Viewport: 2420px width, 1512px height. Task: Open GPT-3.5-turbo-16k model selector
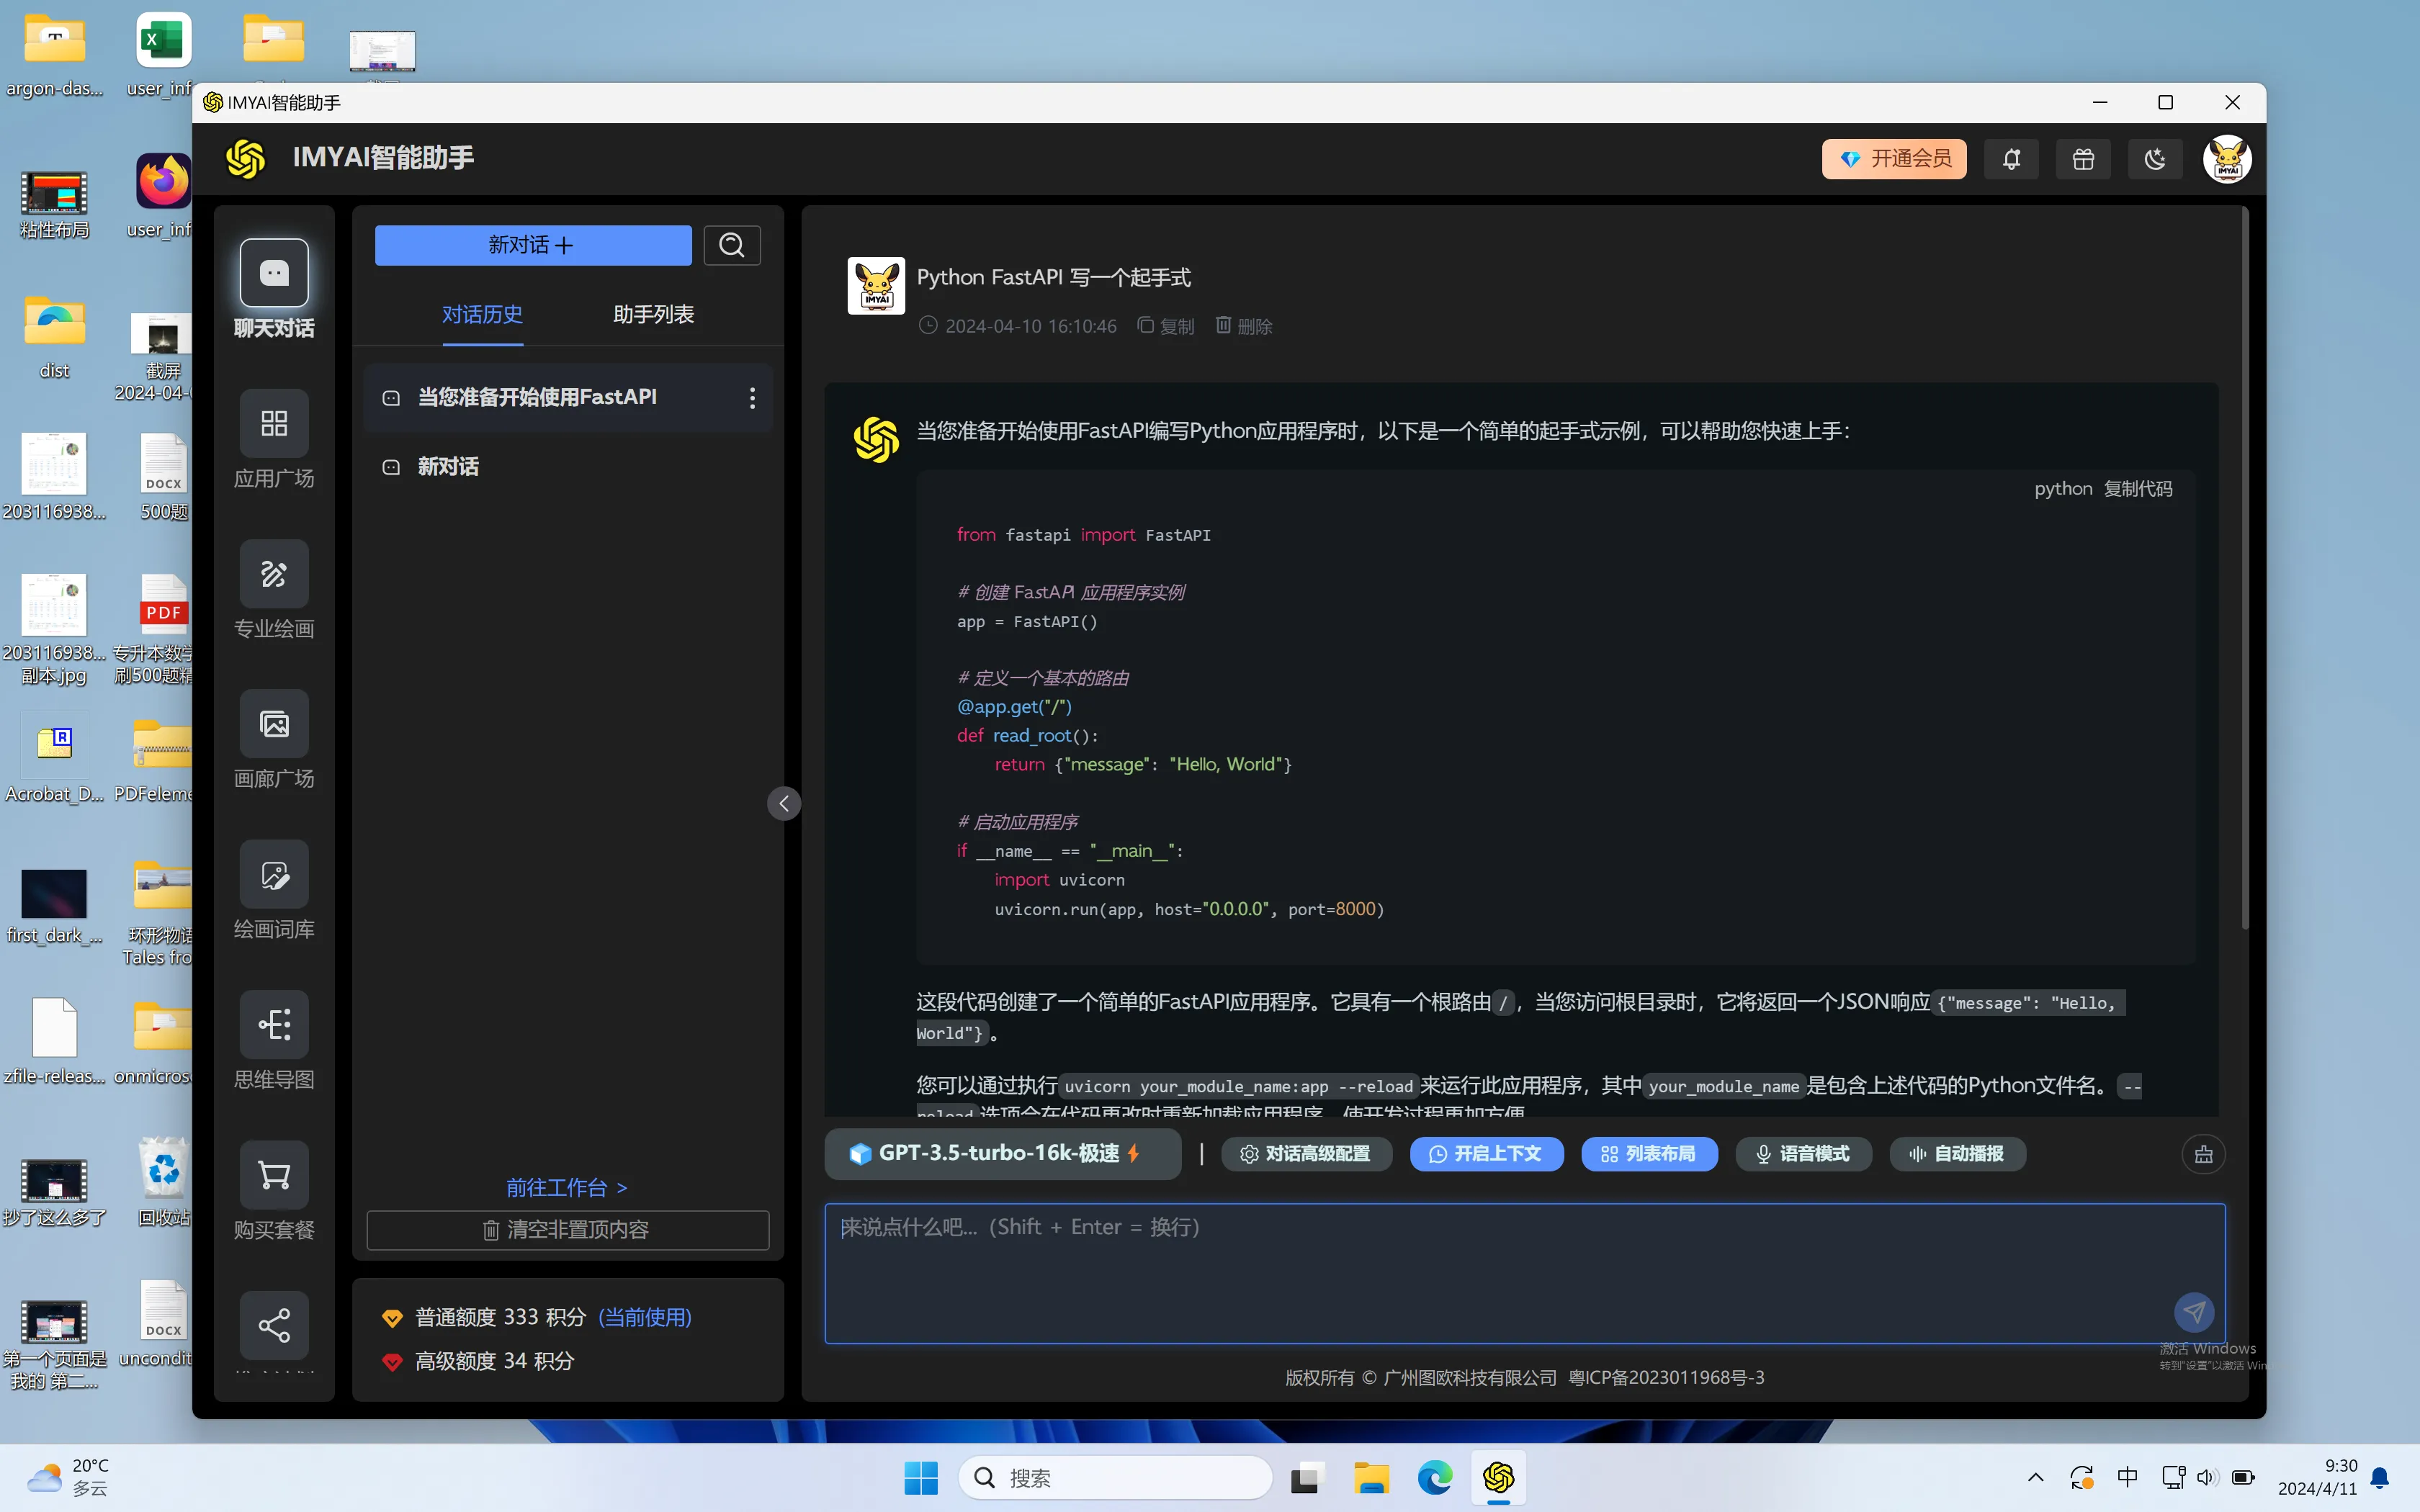pyautogui.click(x=1003, y=1154)
